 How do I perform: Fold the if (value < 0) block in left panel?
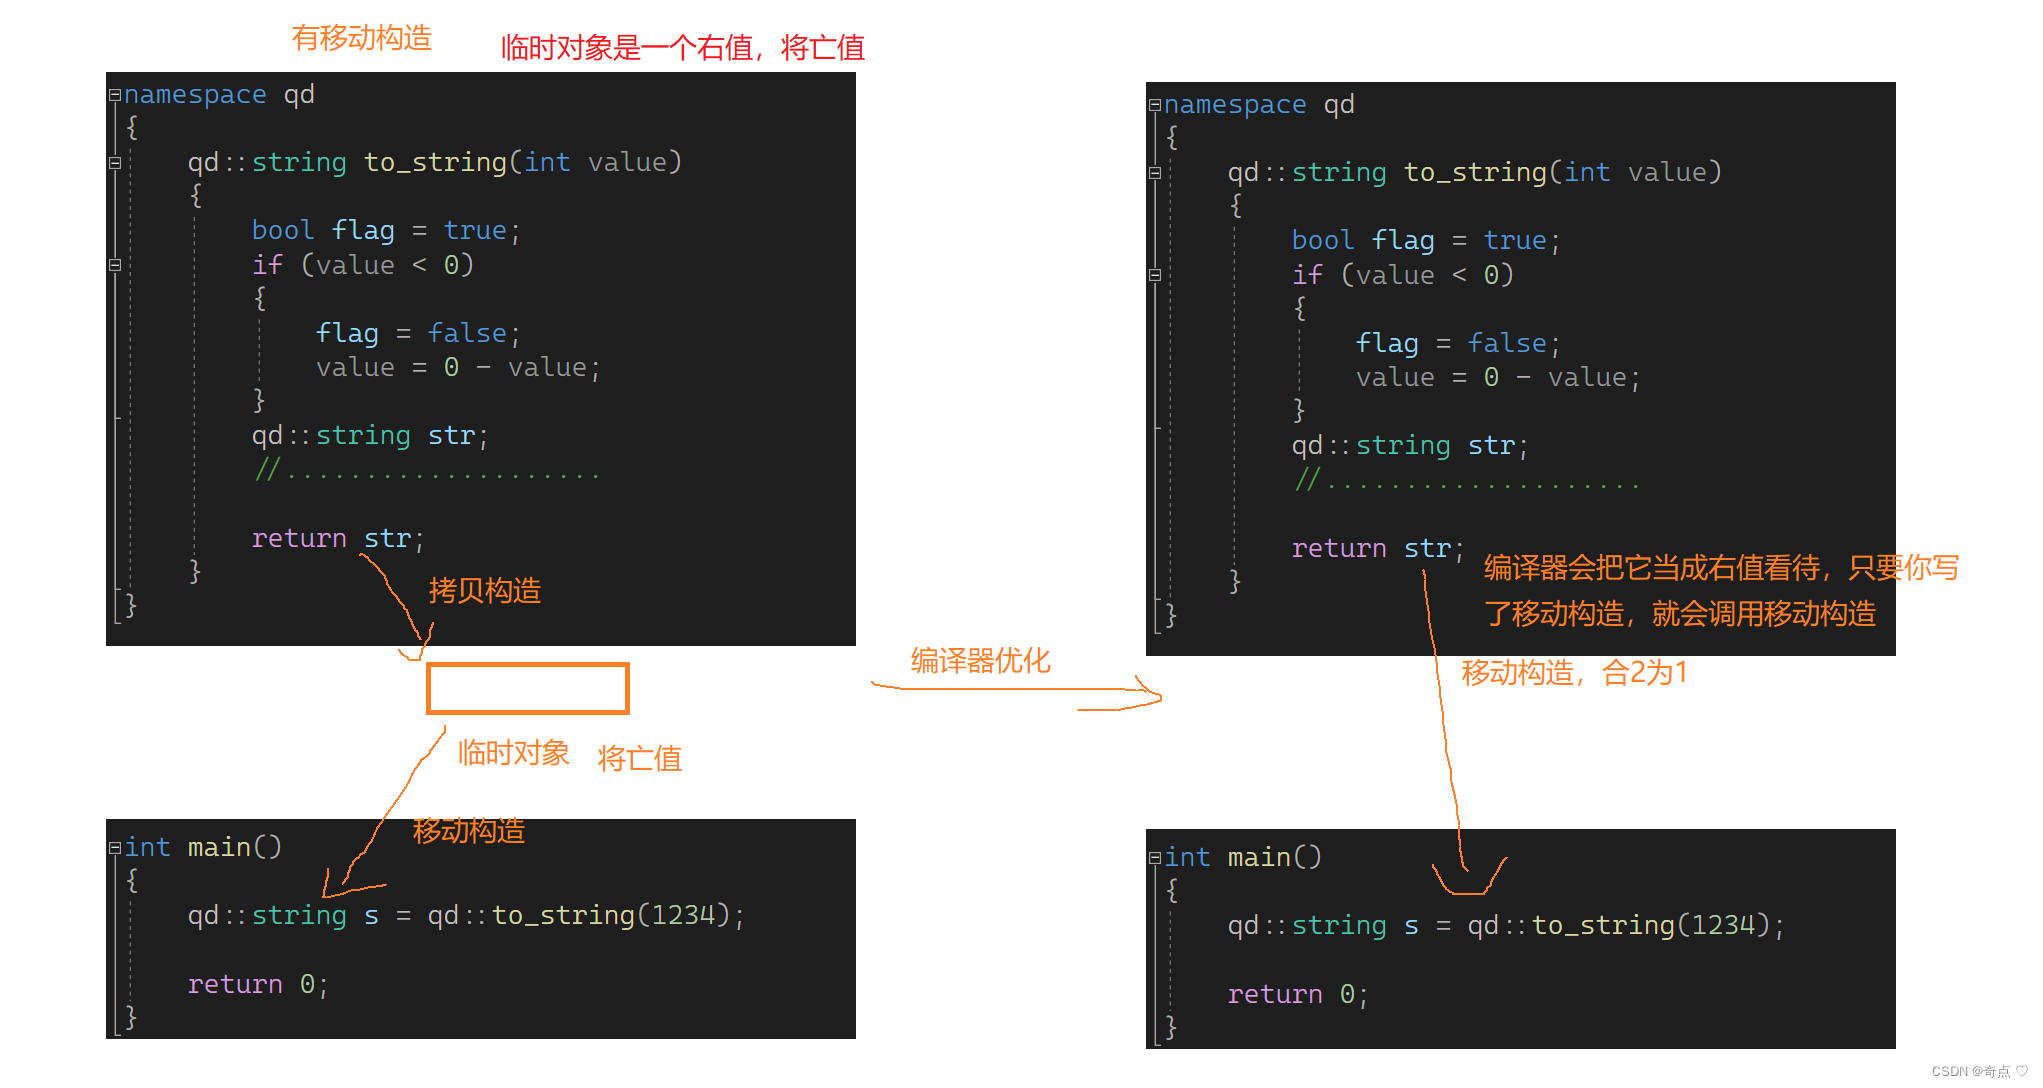coord(114,265)
